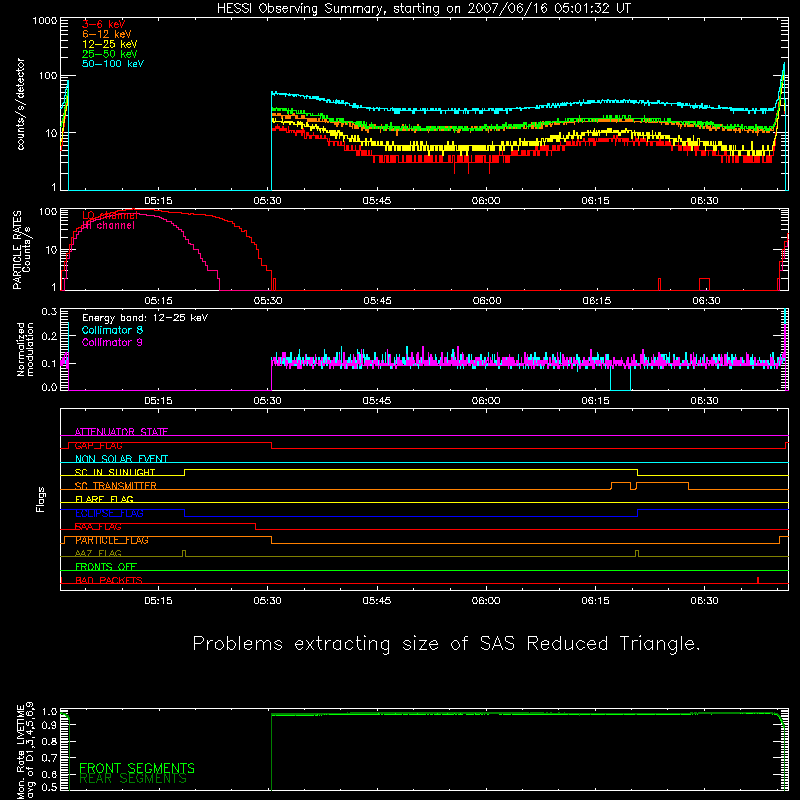Click the Normalized modulation axis label
Screen dimensions: 800x800
click(x=24, y=349)
